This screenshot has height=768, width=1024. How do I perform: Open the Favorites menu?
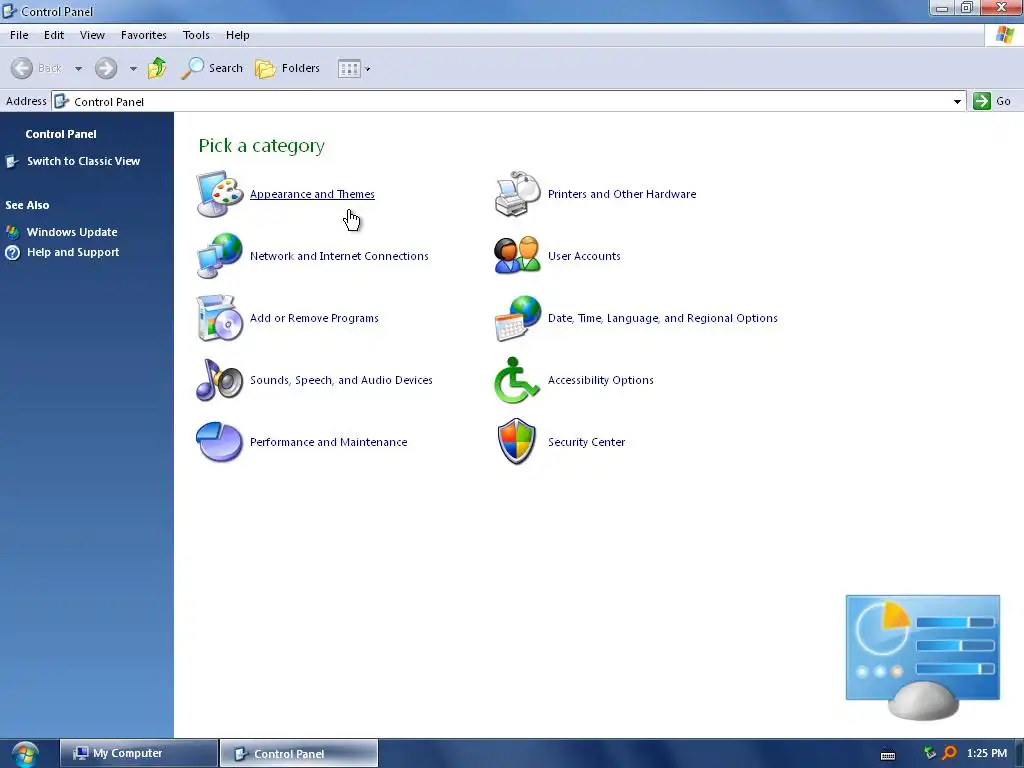tap(144, 35)
